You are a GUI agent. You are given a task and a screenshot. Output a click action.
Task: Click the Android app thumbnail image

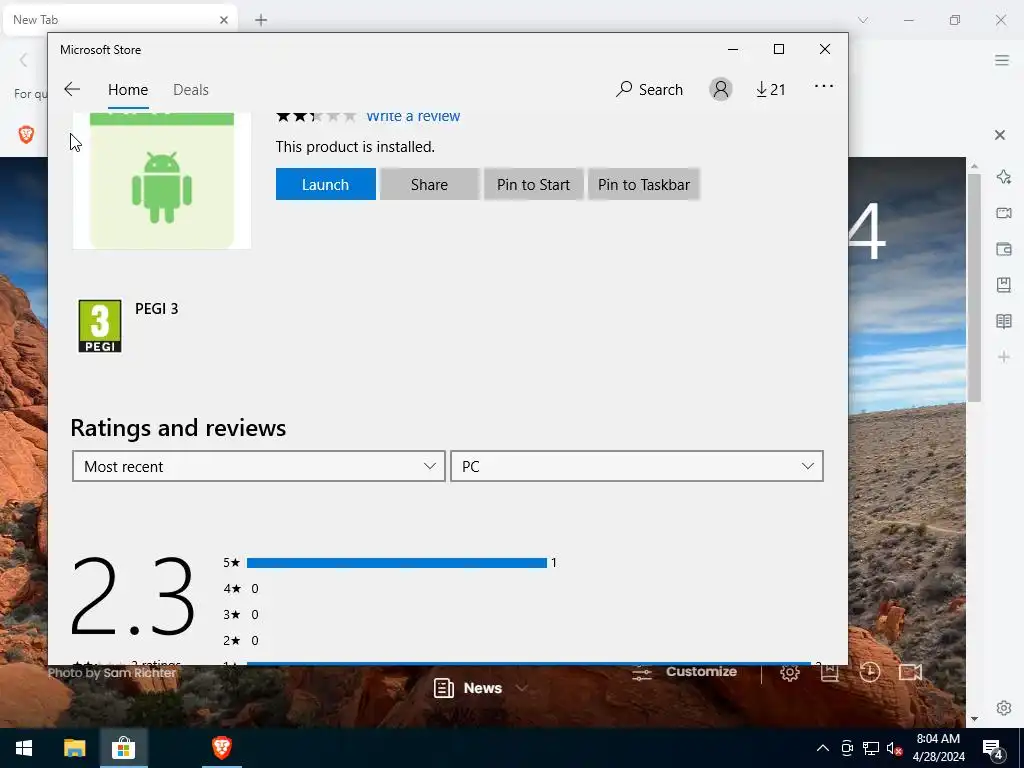[162, 181]
